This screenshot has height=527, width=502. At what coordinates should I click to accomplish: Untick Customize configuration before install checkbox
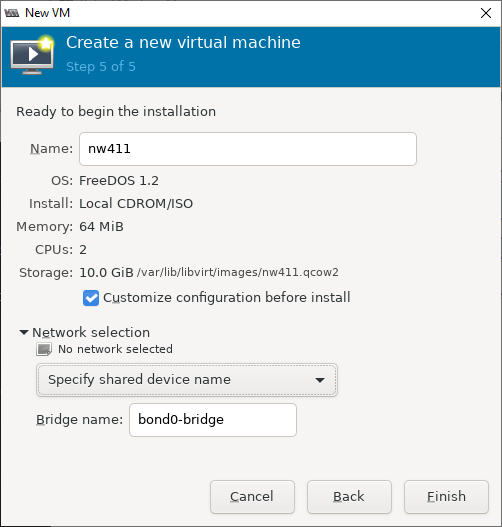point(91,298)
